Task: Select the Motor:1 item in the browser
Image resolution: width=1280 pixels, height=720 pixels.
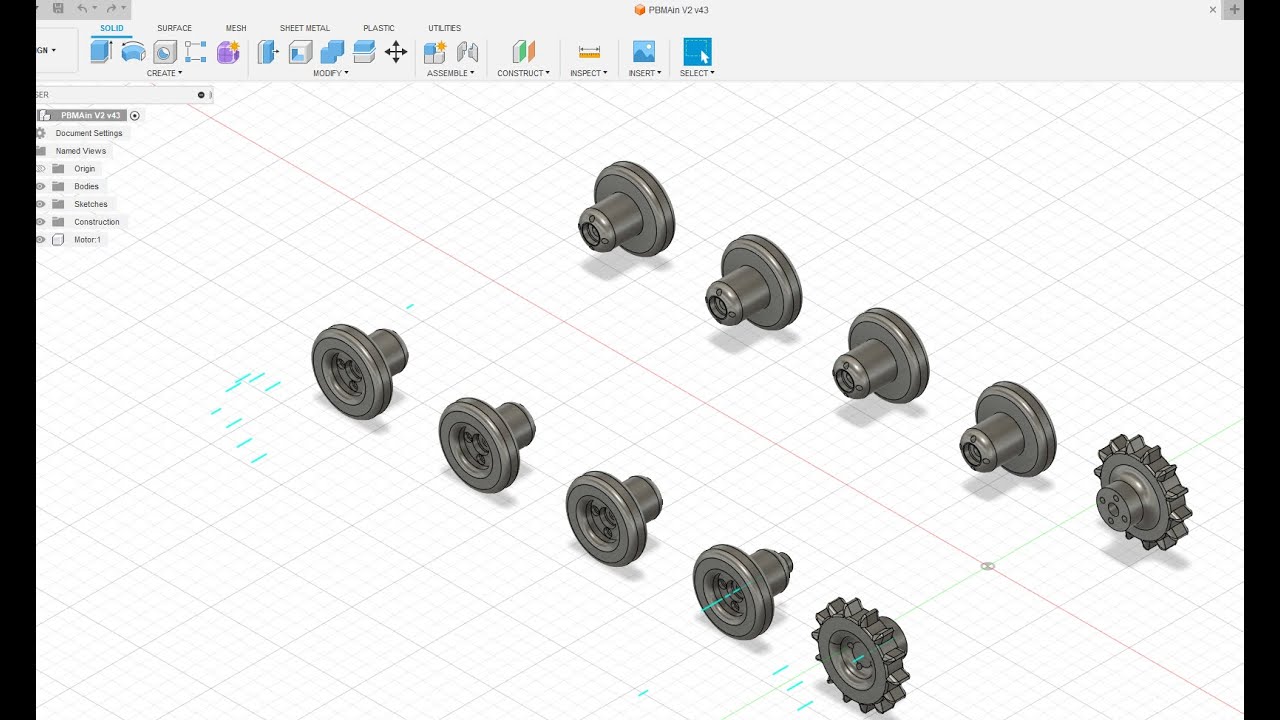Action: coord(87,240)
